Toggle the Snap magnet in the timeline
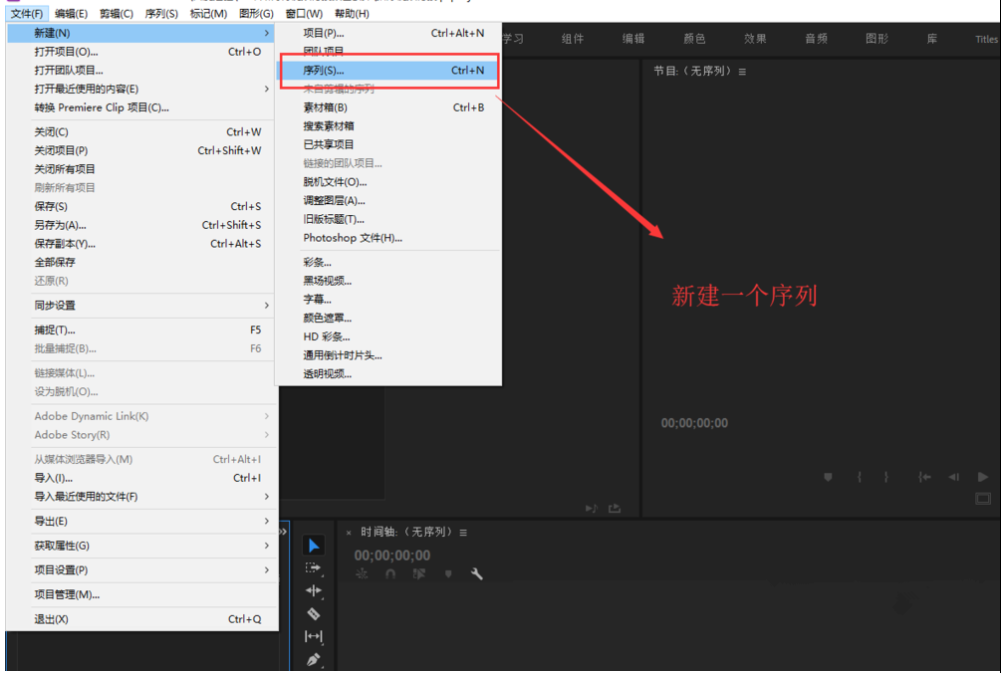The image size is (1001, 673). tap(390, 574)
